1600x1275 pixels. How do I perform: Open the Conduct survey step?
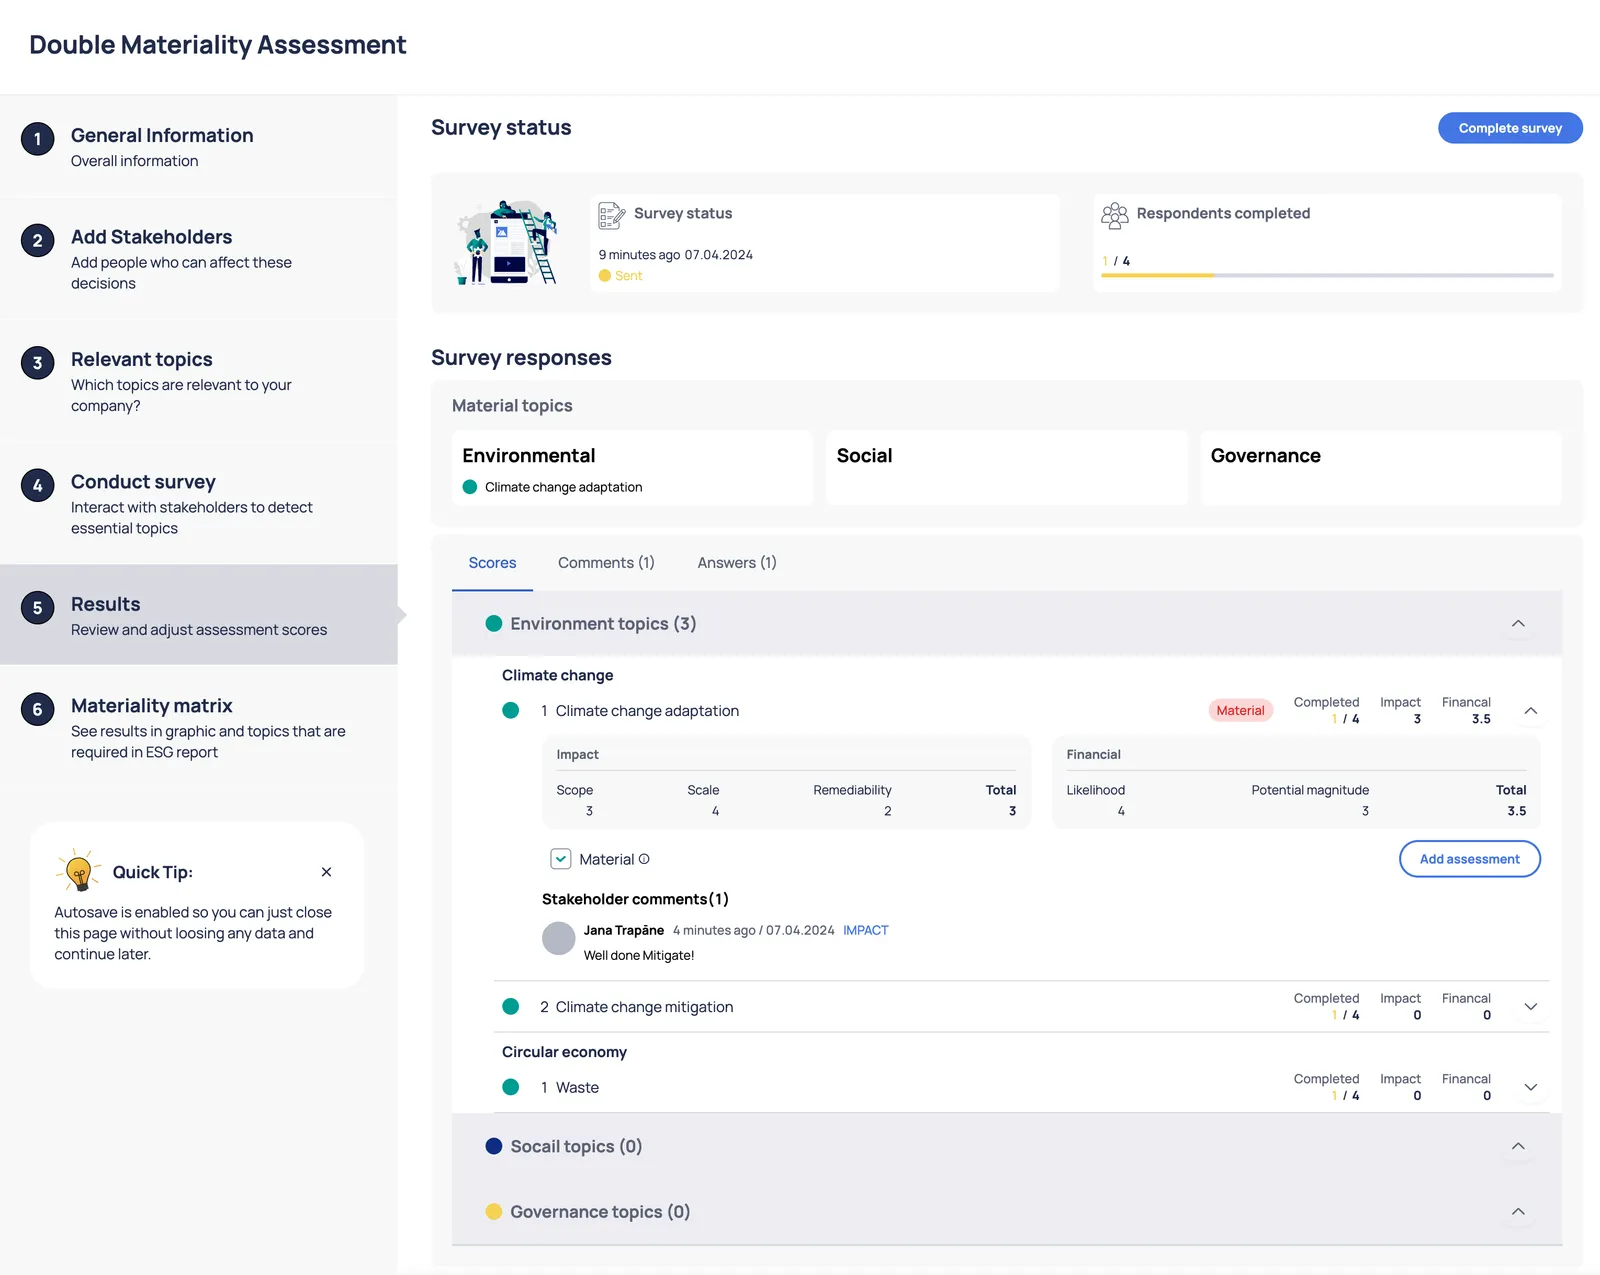(x=199, y=504)
